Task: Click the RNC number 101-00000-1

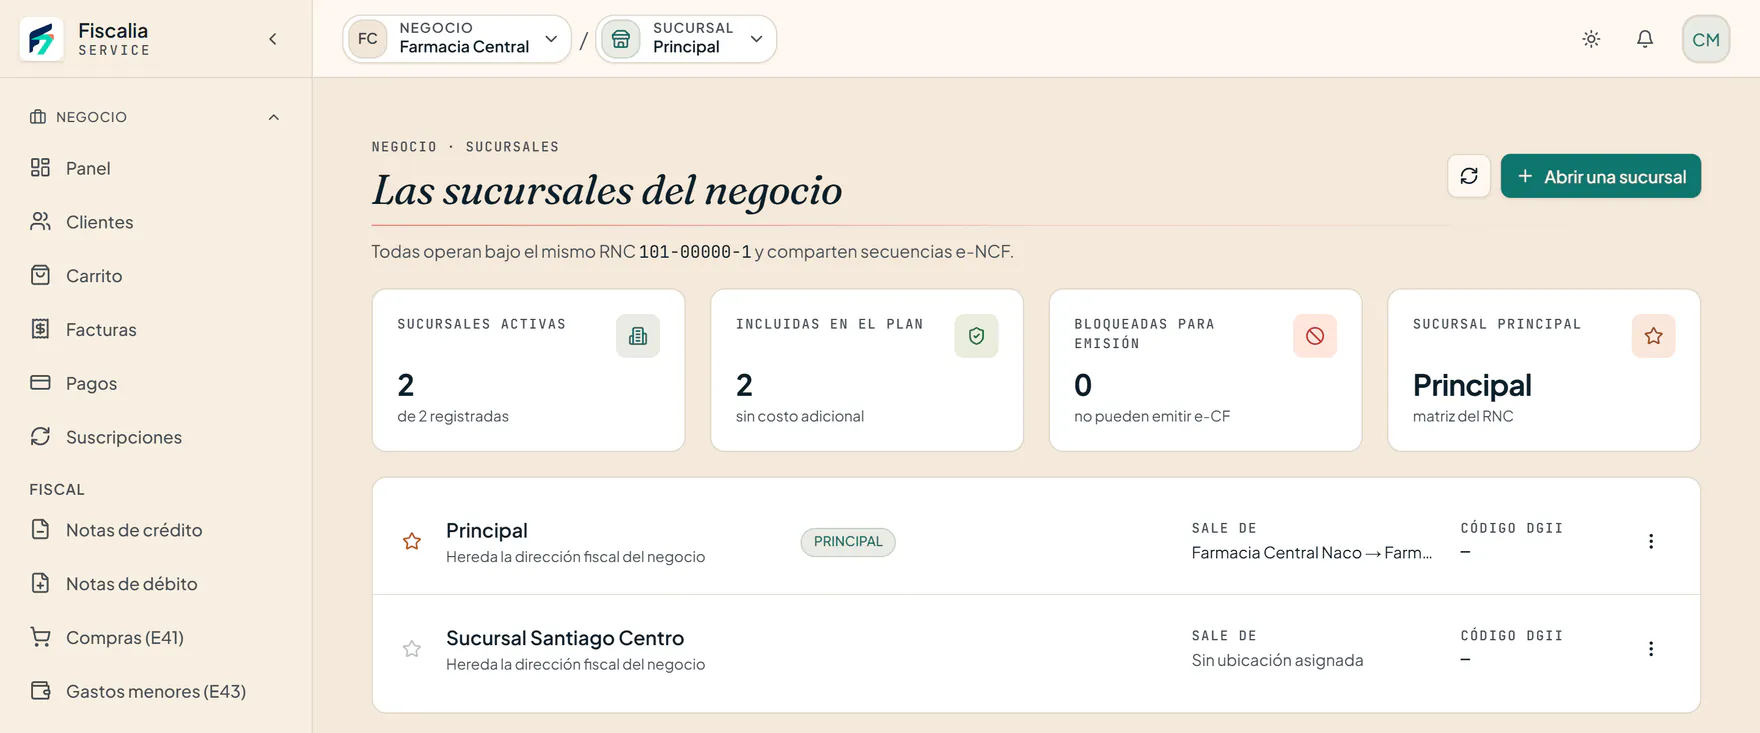Action: click(695, 252)
